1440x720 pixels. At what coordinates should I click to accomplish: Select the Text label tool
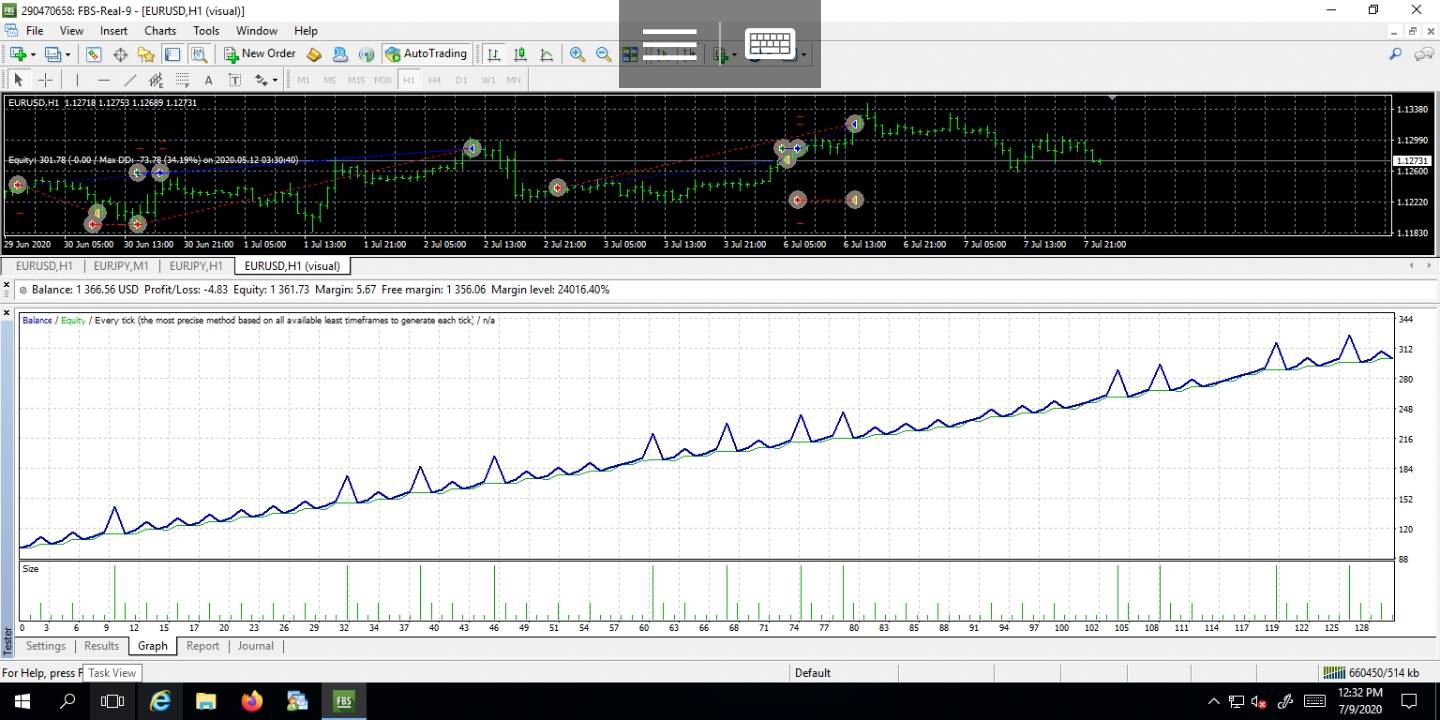tap(208, 80)
